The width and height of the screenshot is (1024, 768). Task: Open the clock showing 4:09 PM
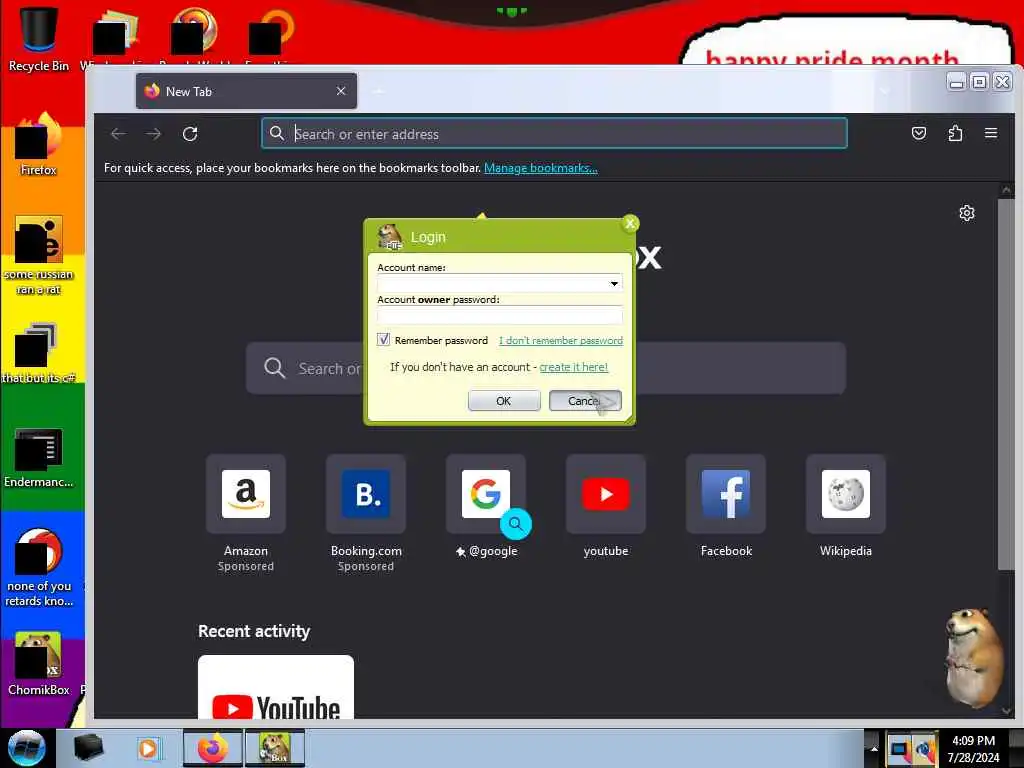click(x=973, y=748)
